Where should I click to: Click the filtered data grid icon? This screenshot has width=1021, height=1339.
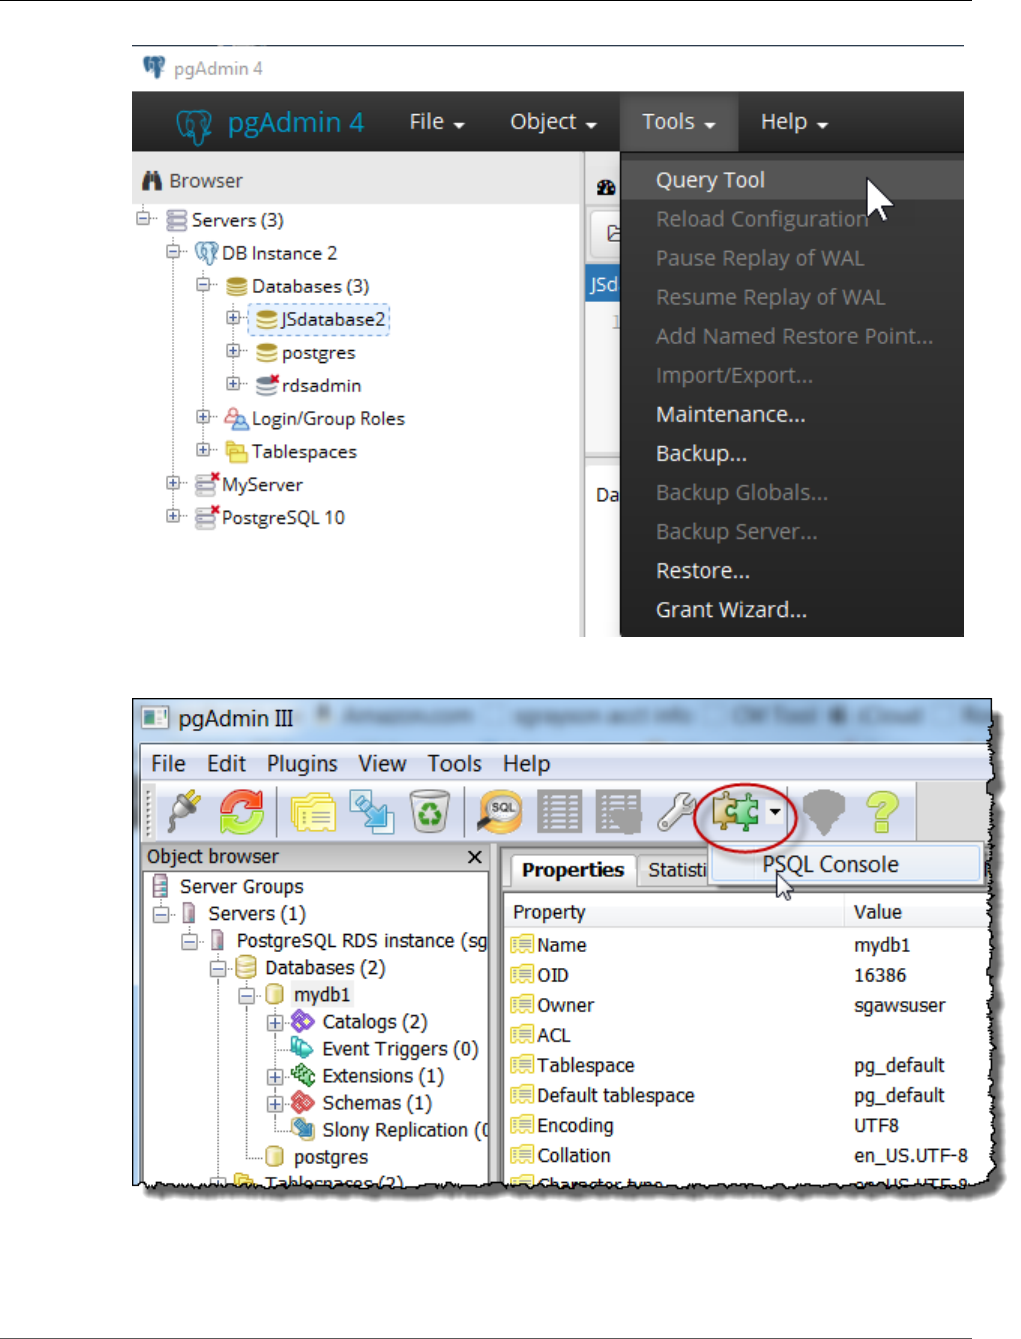click(618, 811)
